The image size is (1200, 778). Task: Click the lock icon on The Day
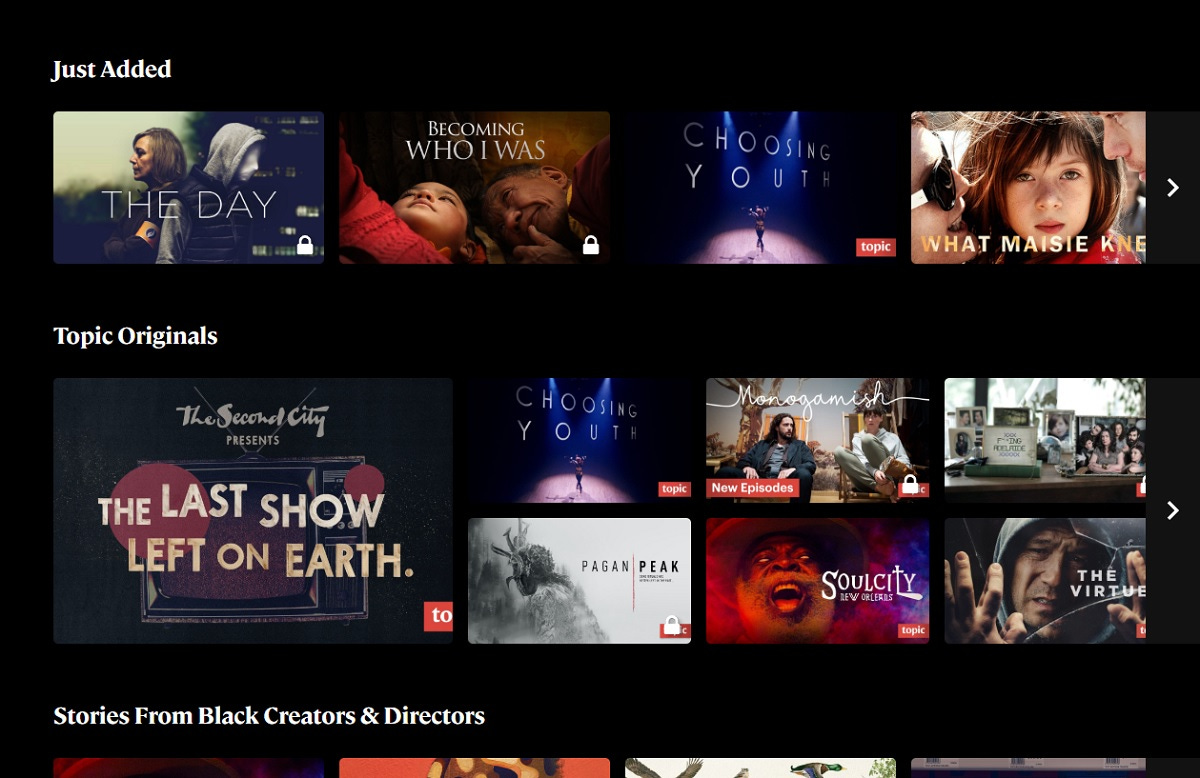coord(305,244)
